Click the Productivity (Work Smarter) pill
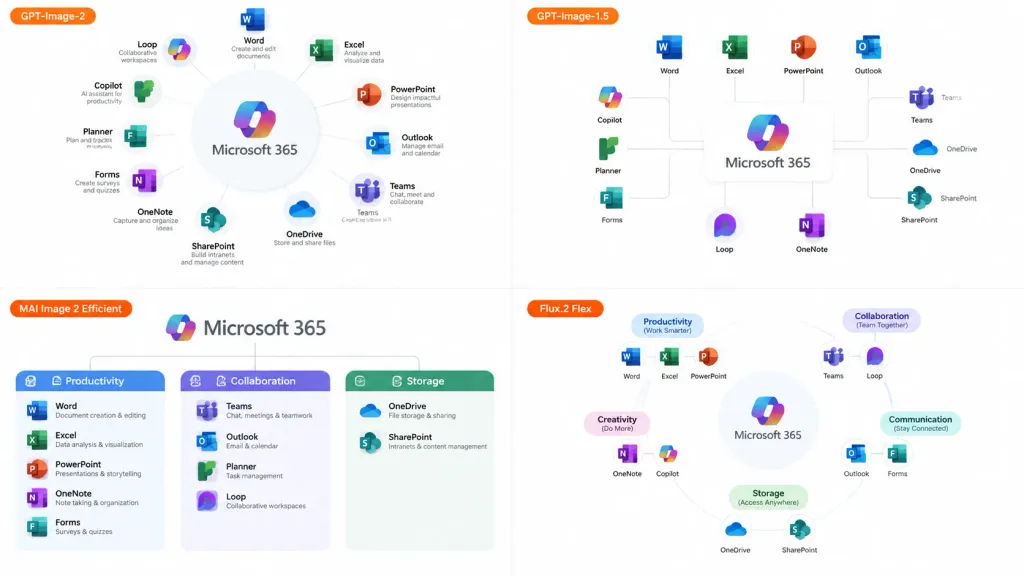1024x576 pixels. tap(667, 325)
